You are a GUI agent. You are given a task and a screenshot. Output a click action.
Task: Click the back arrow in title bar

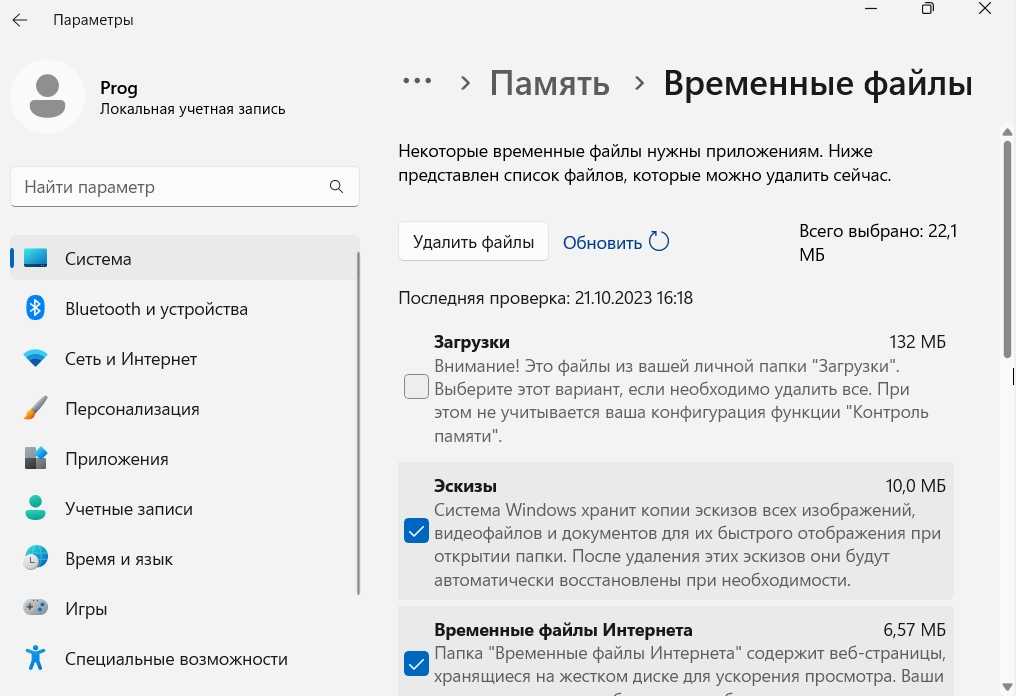coord(20,20)
